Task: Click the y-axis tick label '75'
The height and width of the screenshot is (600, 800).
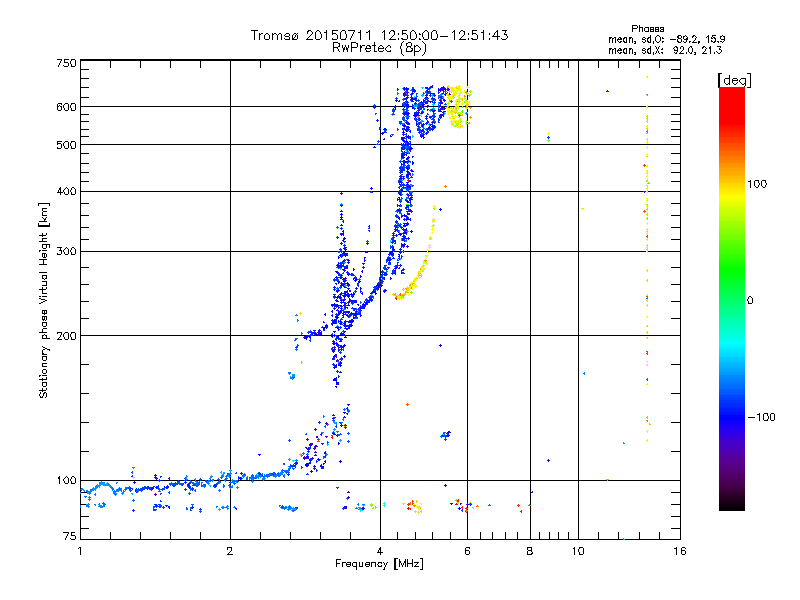Action: (x=70, y=536)
